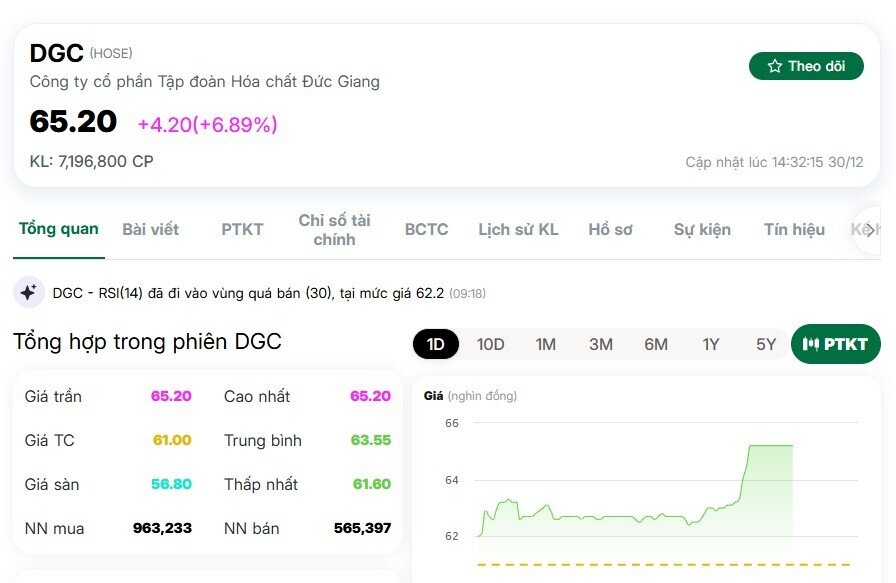Image resolution: width=896 pixels, height=583 pixels.
Task: Click the Giá (nghìn đồng) chart label
Action: 470,396
